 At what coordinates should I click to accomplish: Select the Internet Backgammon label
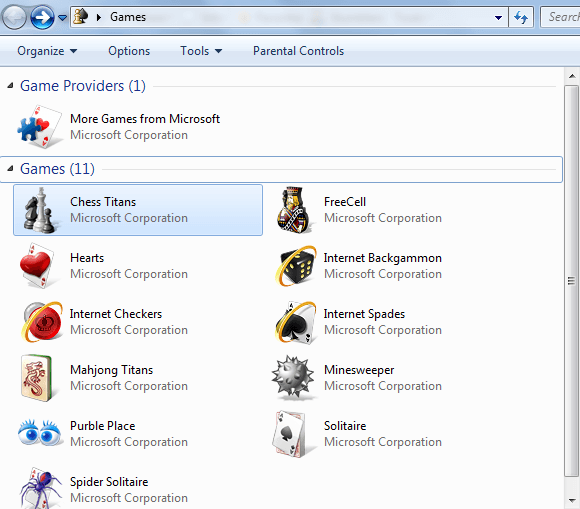382,258
